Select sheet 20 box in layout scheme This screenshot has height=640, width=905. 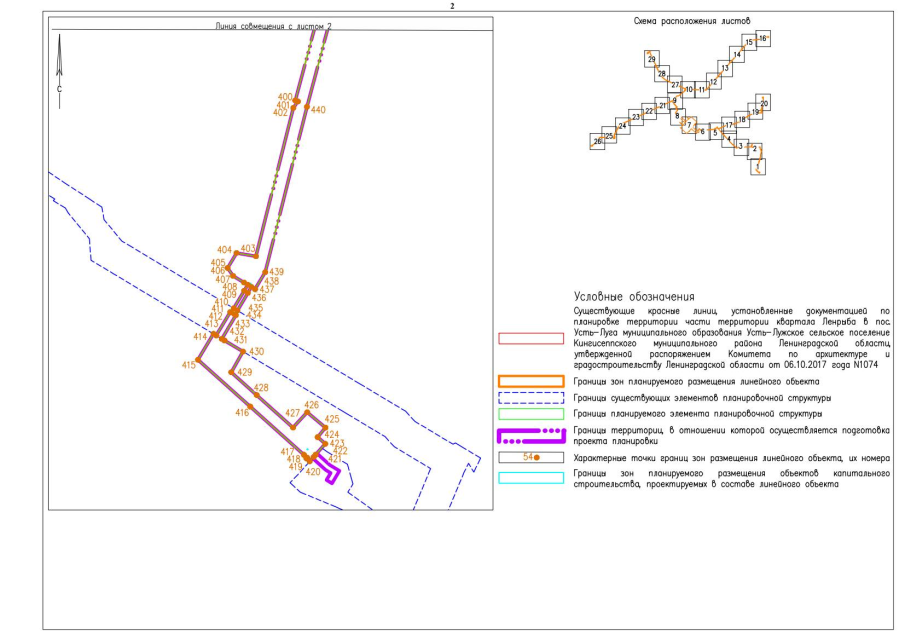click(764, 104)
